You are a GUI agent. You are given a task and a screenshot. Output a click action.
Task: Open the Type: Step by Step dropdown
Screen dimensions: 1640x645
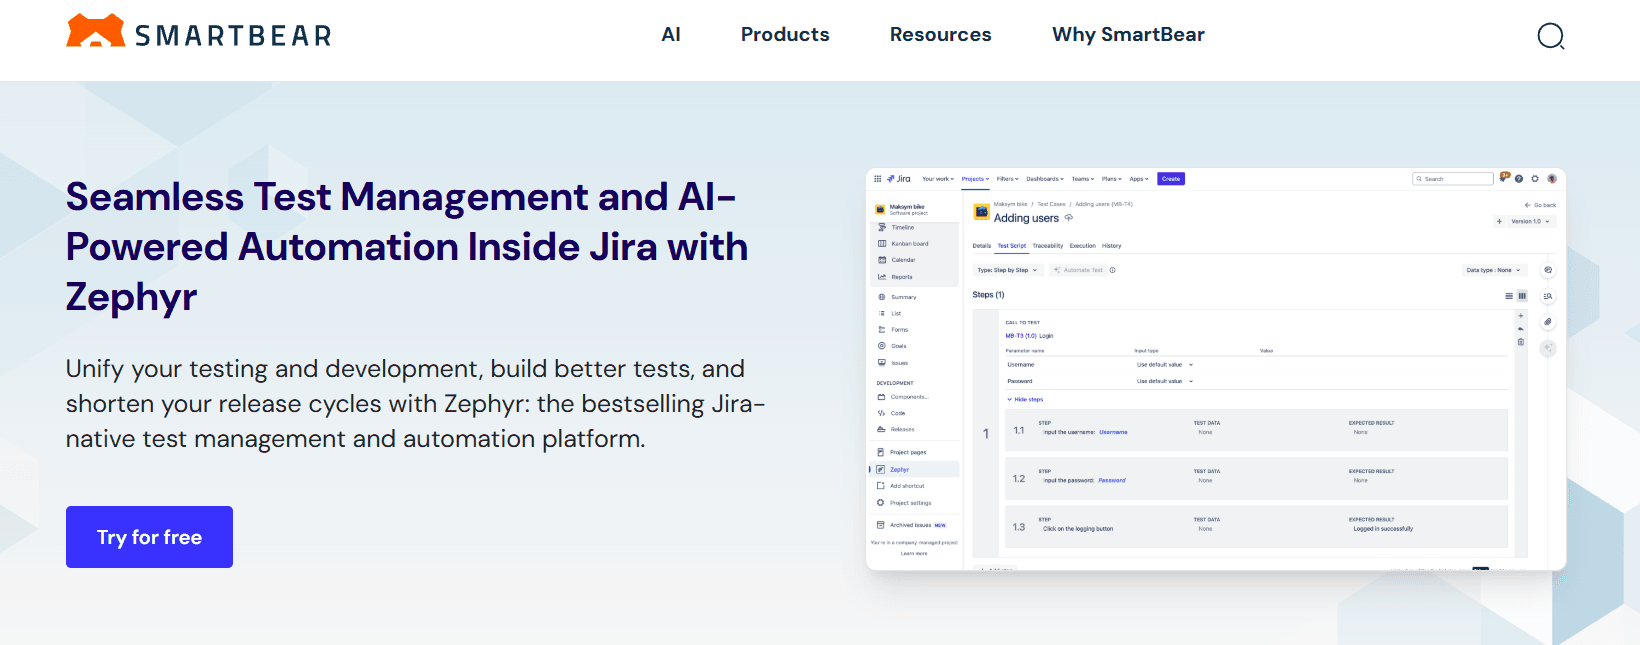pos(1008,270)
